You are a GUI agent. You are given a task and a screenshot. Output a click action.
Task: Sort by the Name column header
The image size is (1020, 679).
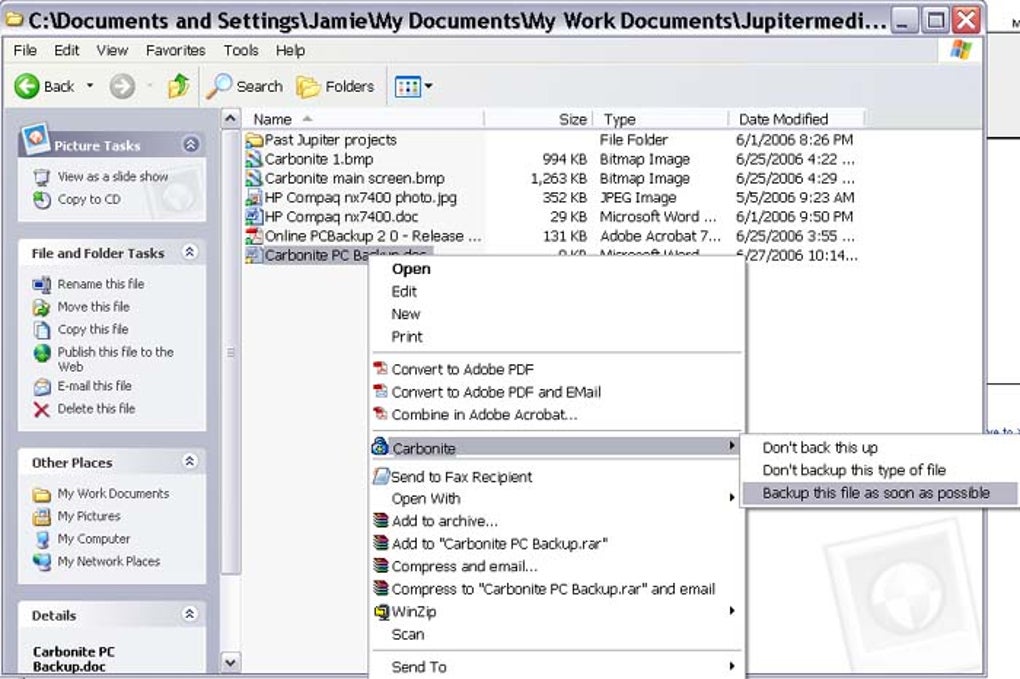[x=364, y=119]
